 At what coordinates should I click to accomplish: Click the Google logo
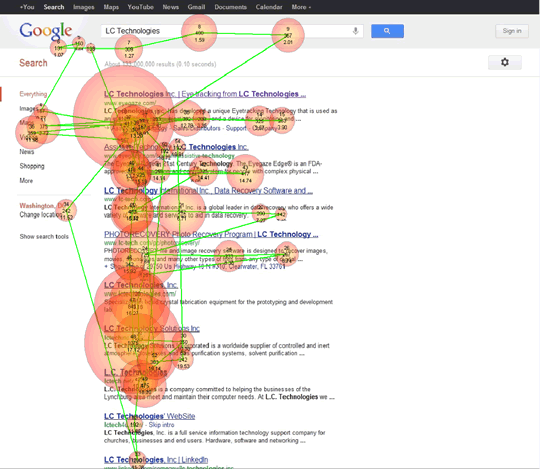45,32
